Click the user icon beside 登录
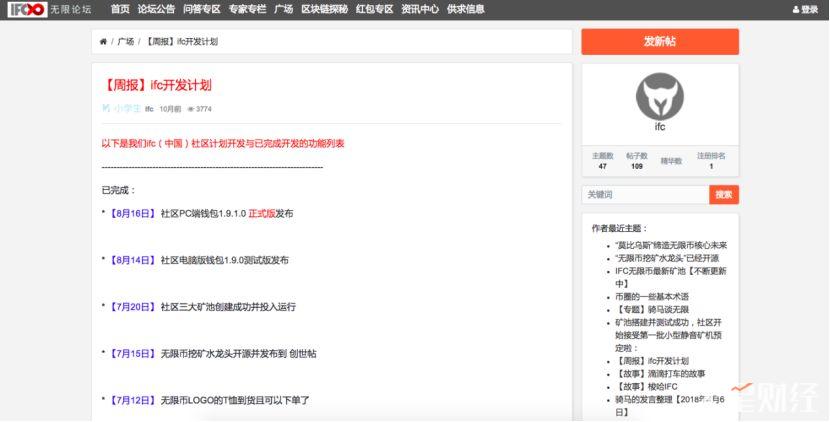Screen dimensions: 830x422 796,10
